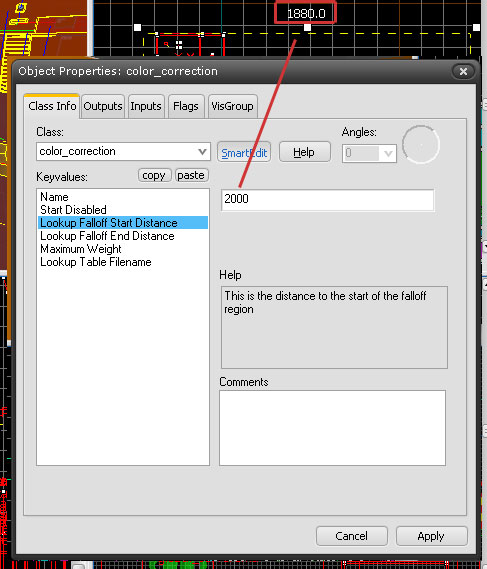Switch to the Flags tab
The image size is (487, 569).
point(186,106)
